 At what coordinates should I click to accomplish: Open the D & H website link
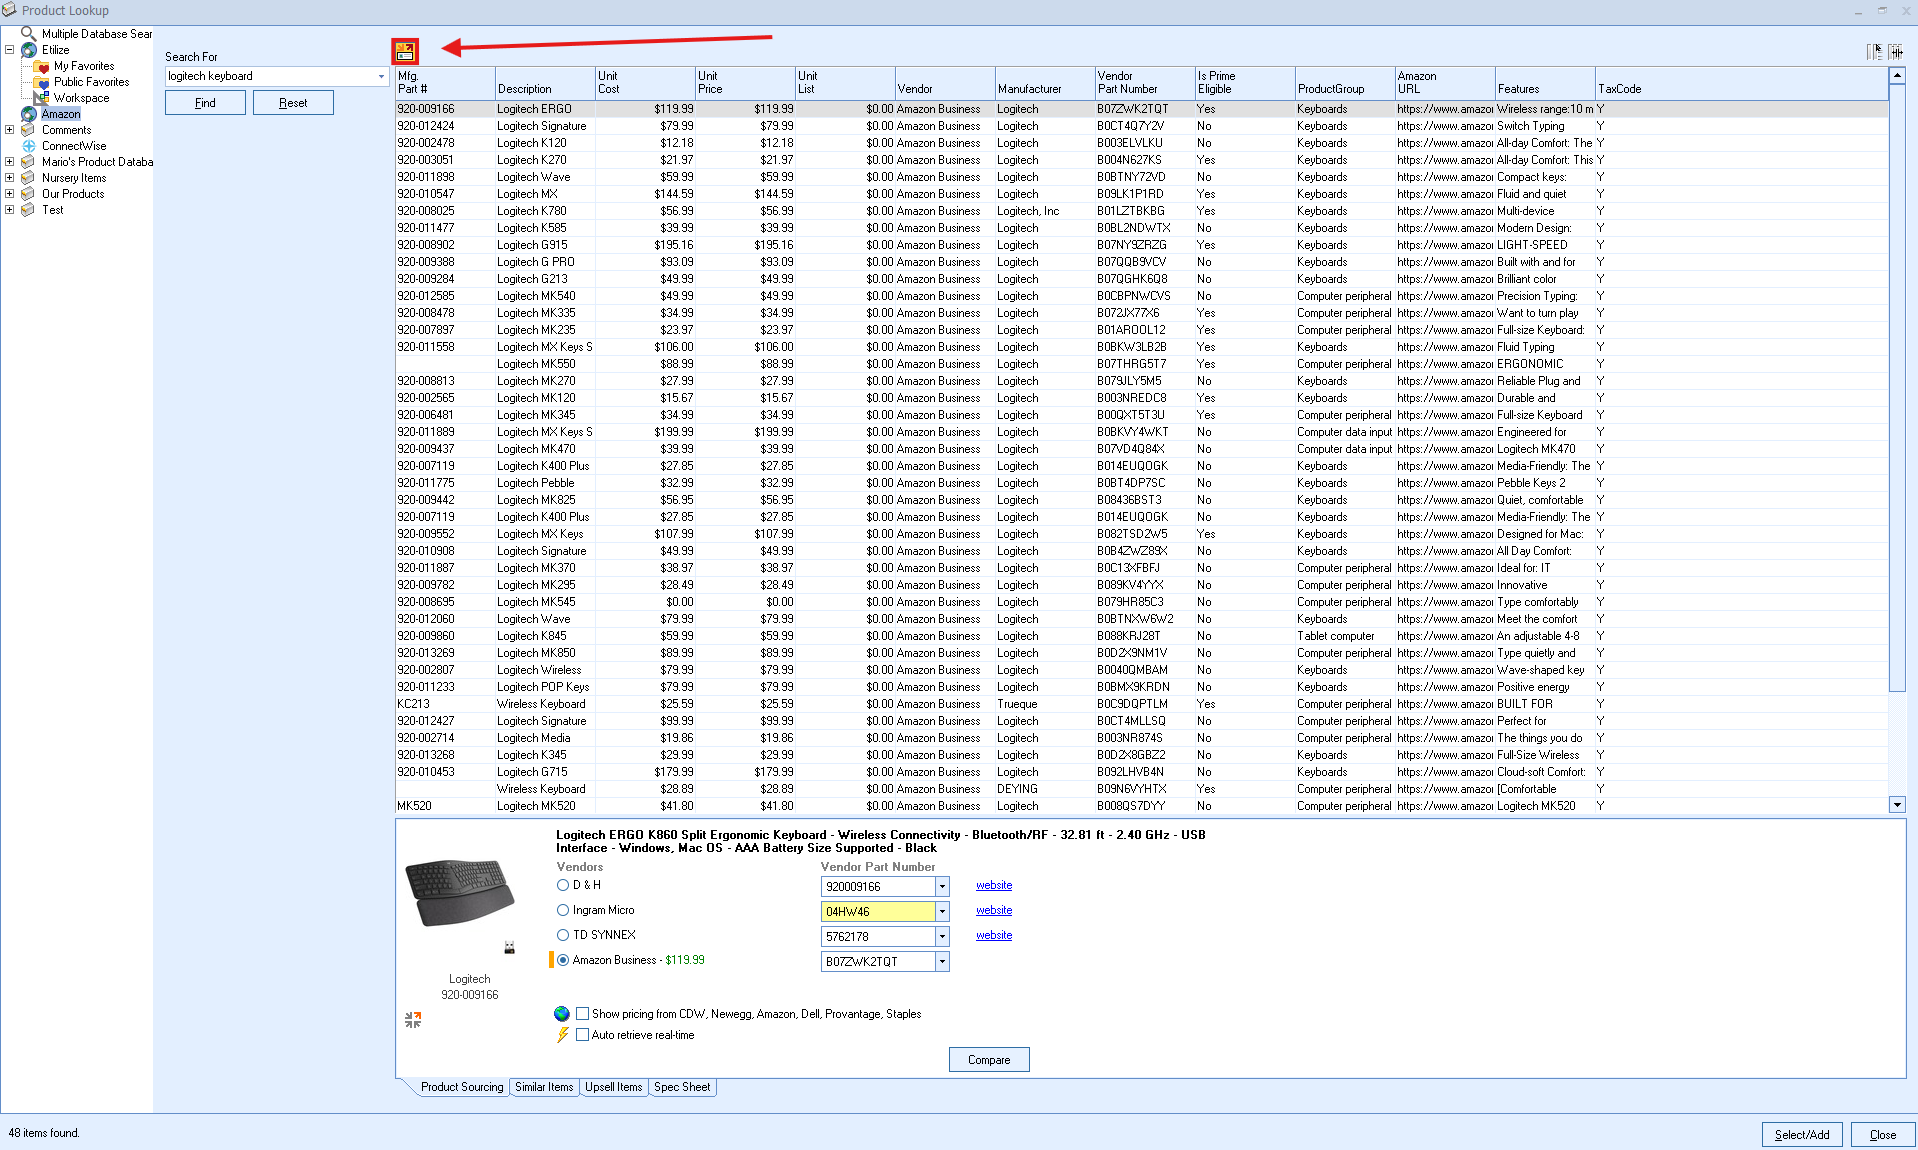coord(993,886)
